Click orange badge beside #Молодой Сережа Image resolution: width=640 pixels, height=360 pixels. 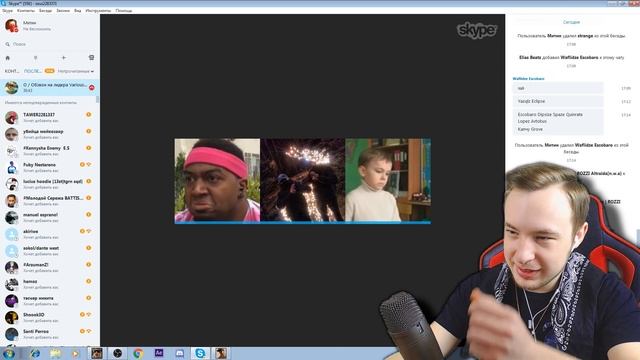point(89,198)
